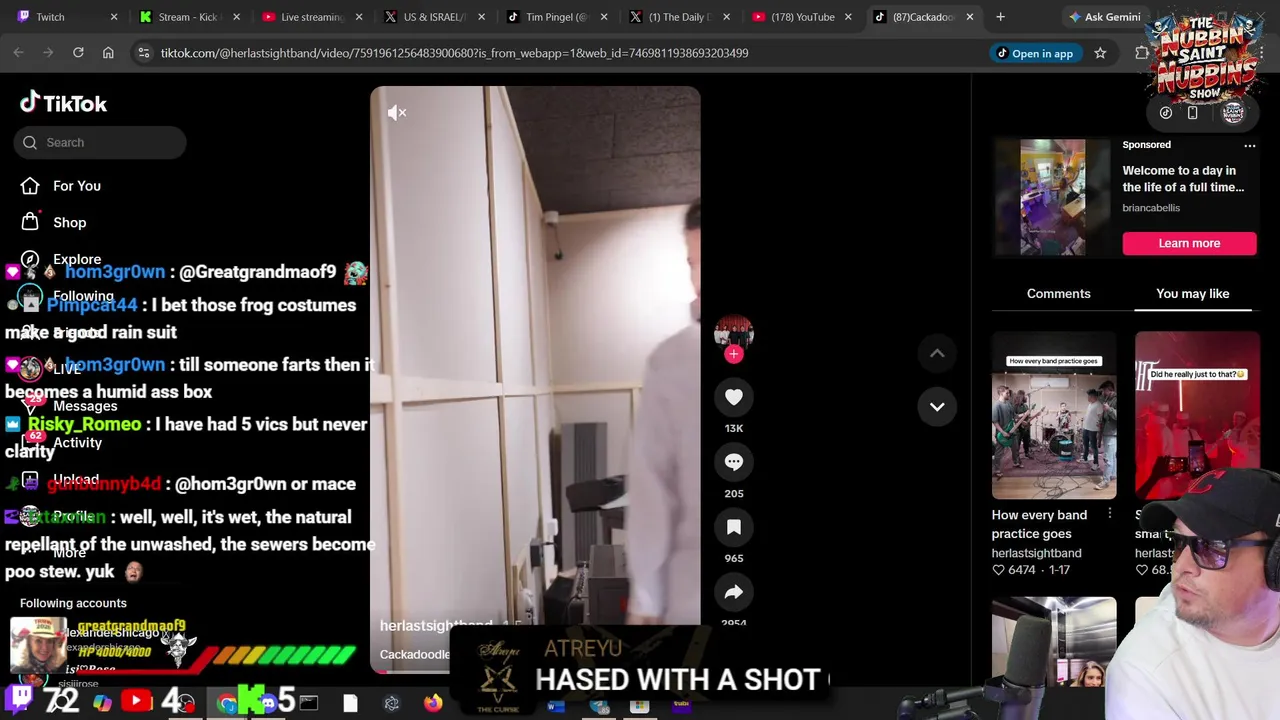
Task: Open Twitch from the taskbar
Action: click(x=21, y=699)
